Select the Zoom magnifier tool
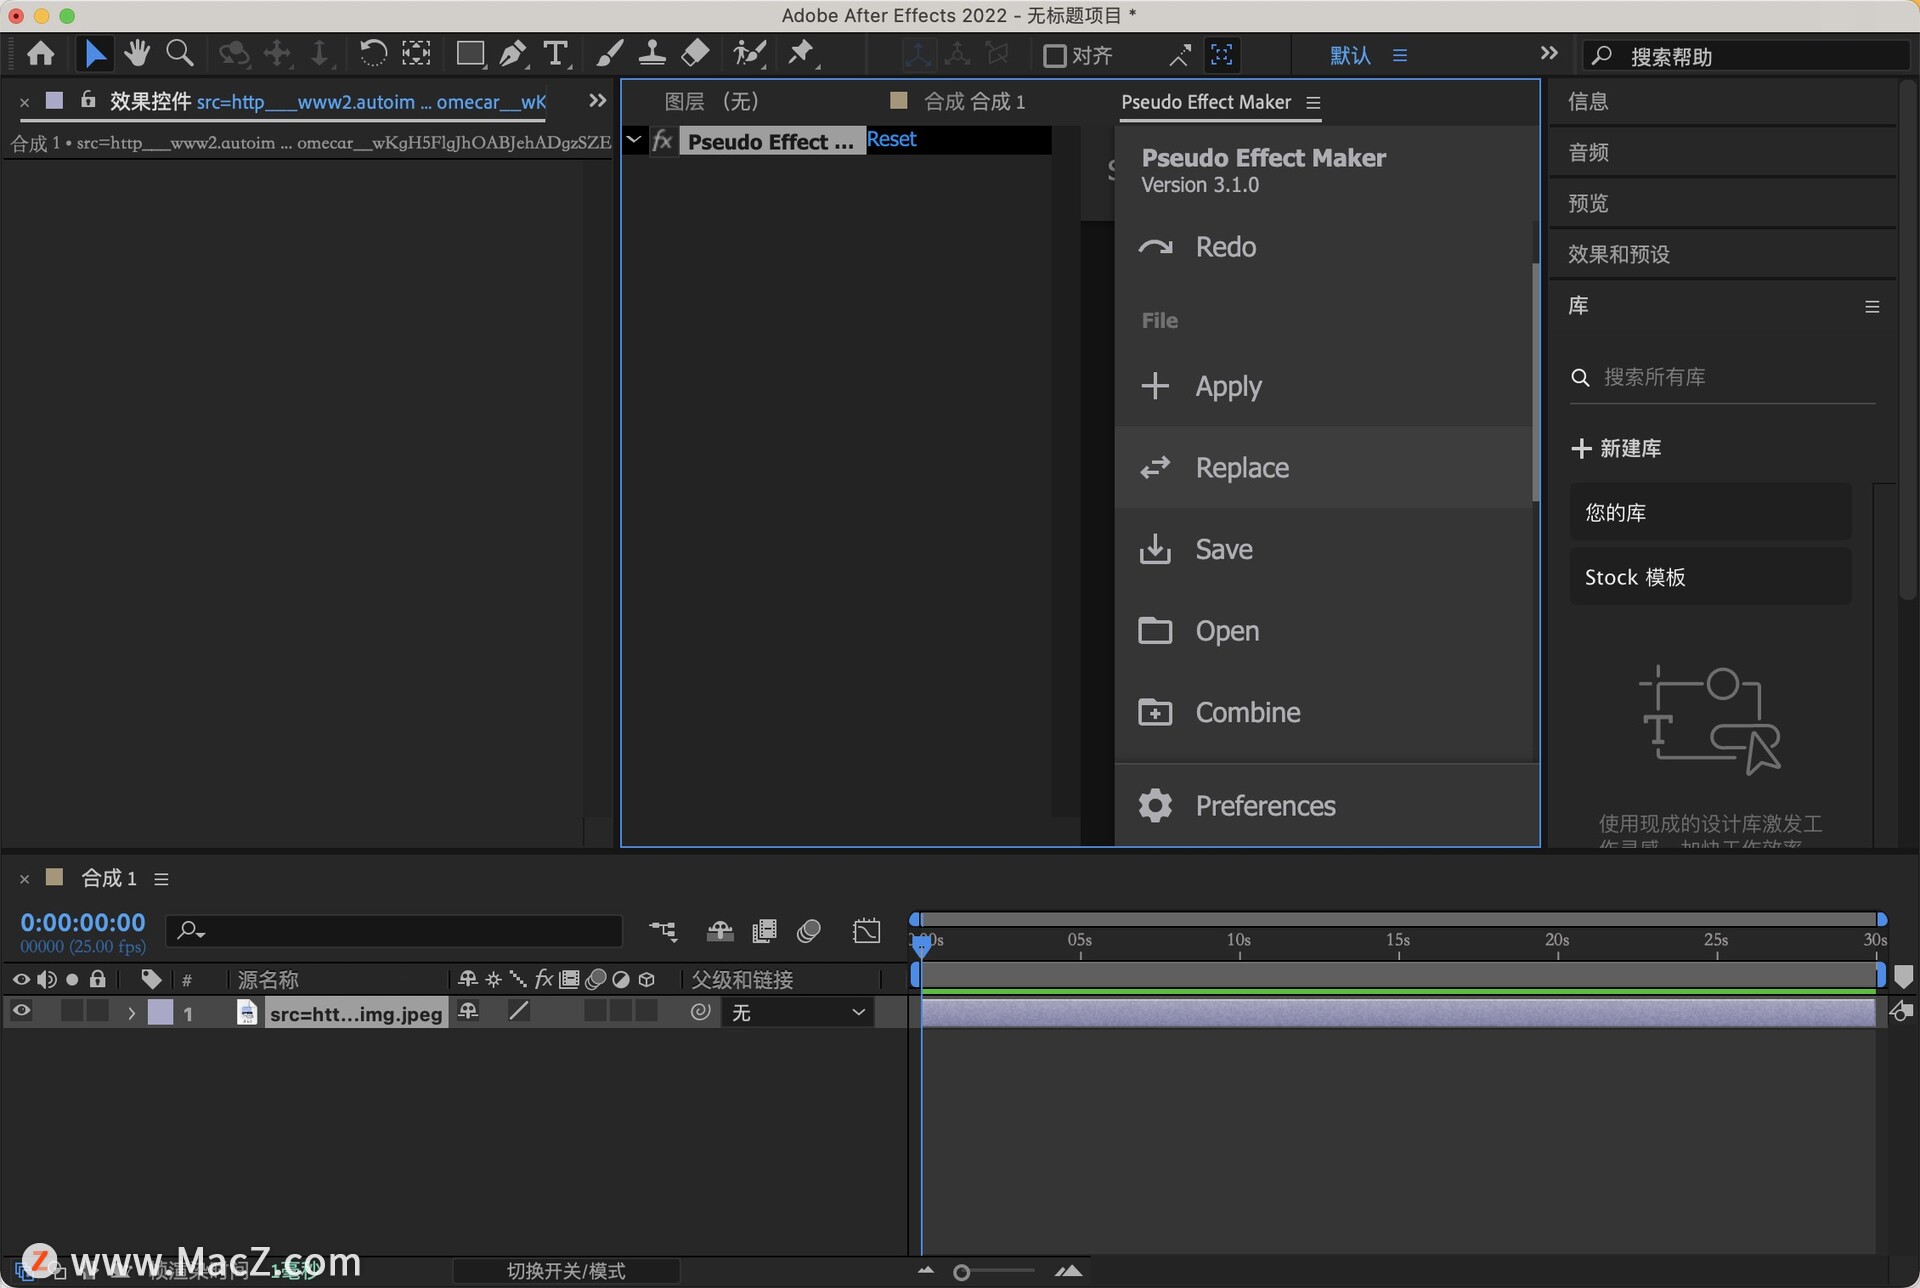This screenshot has height=1288, width=1920. click(x=180, y=53)
